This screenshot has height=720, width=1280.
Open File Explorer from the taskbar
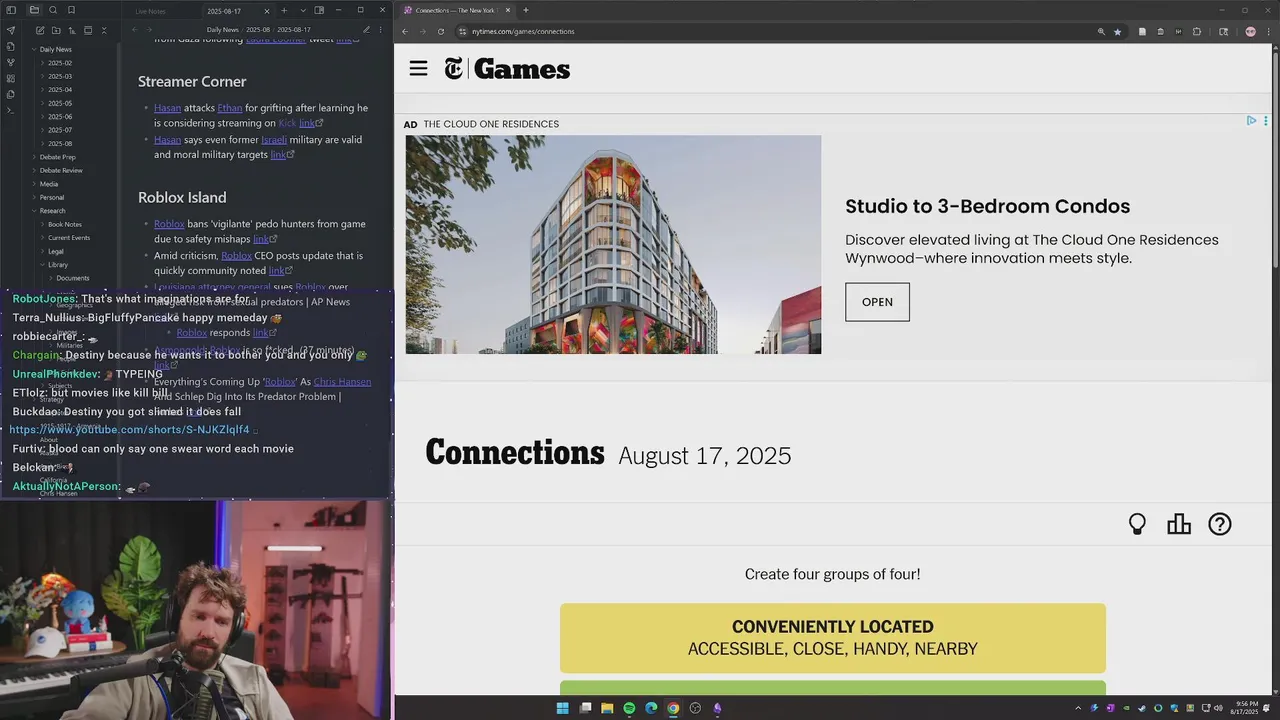[x=607, y=708]
